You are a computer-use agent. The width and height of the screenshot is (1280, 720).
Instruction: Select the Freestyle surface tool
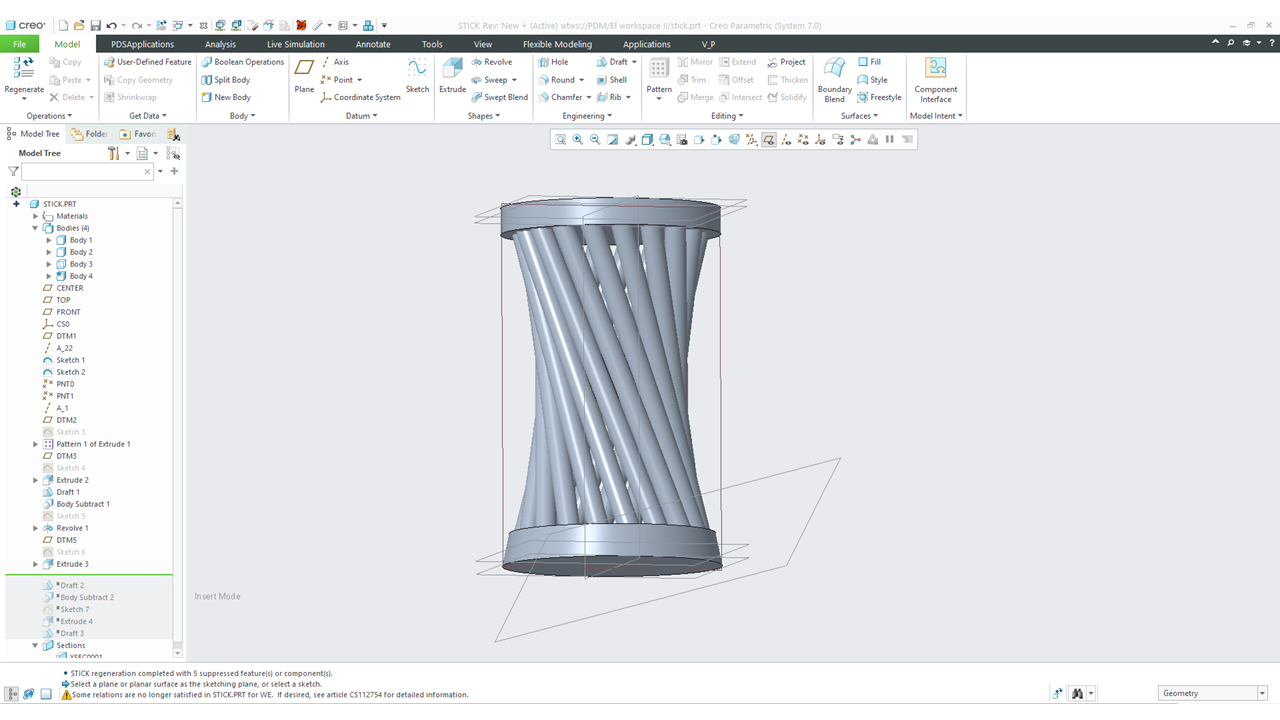click(x=879, y=97)
